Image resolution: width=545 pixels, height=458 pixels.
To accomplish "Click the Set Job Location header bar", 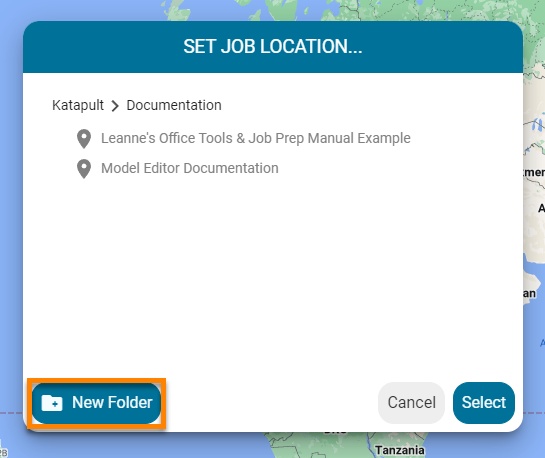I will [x=273, y=47].
